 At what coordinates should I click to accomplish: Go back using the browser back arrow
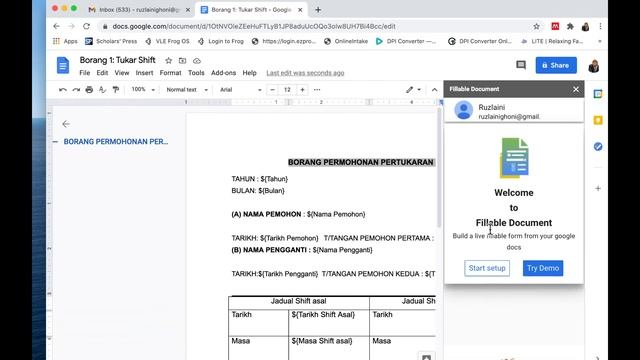point(56,26)
